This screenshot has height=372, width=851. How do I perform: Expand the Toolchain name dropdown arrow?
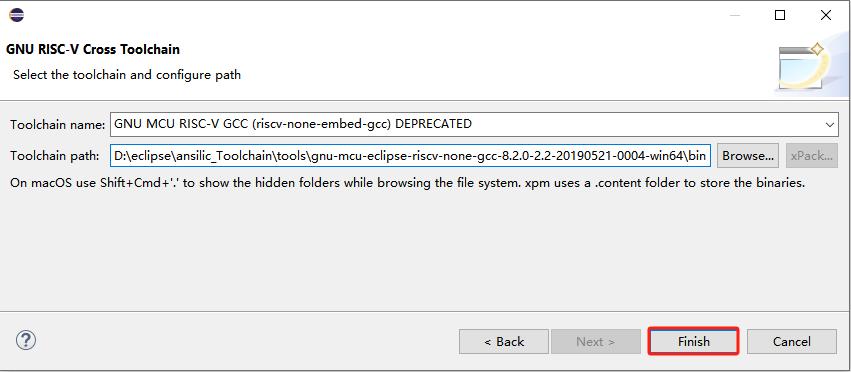tap(830, 124)
